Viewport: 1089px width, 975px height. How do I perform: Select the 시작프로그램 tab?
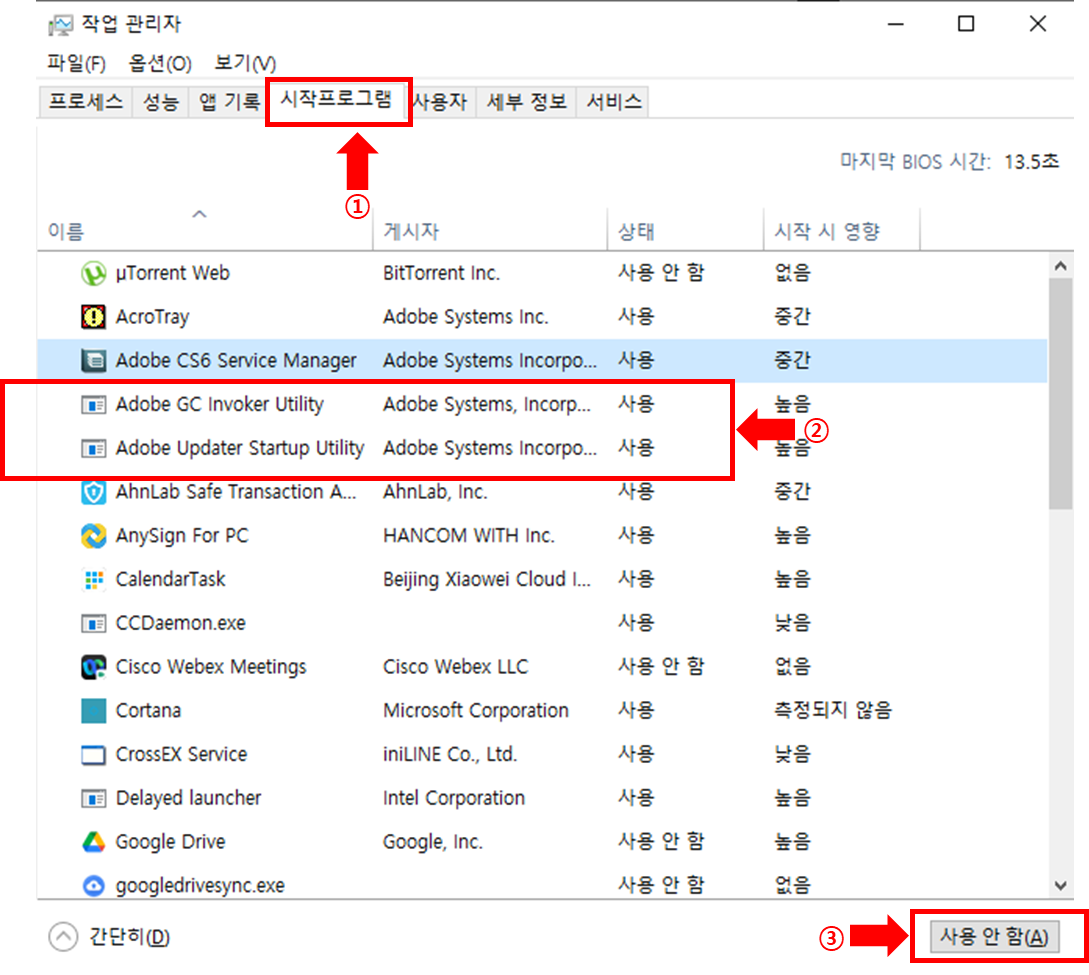[336, 99]
